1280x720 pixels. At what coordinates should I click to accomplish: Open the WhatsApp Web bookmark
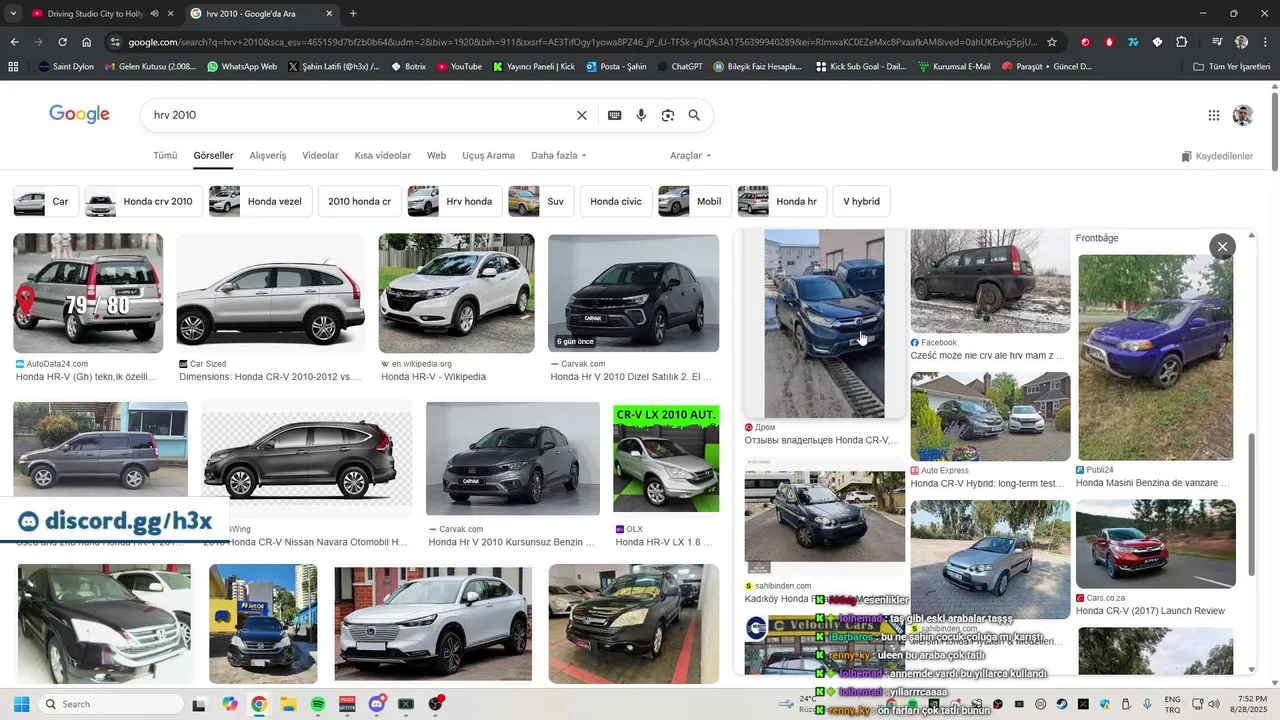click(242, 66)
